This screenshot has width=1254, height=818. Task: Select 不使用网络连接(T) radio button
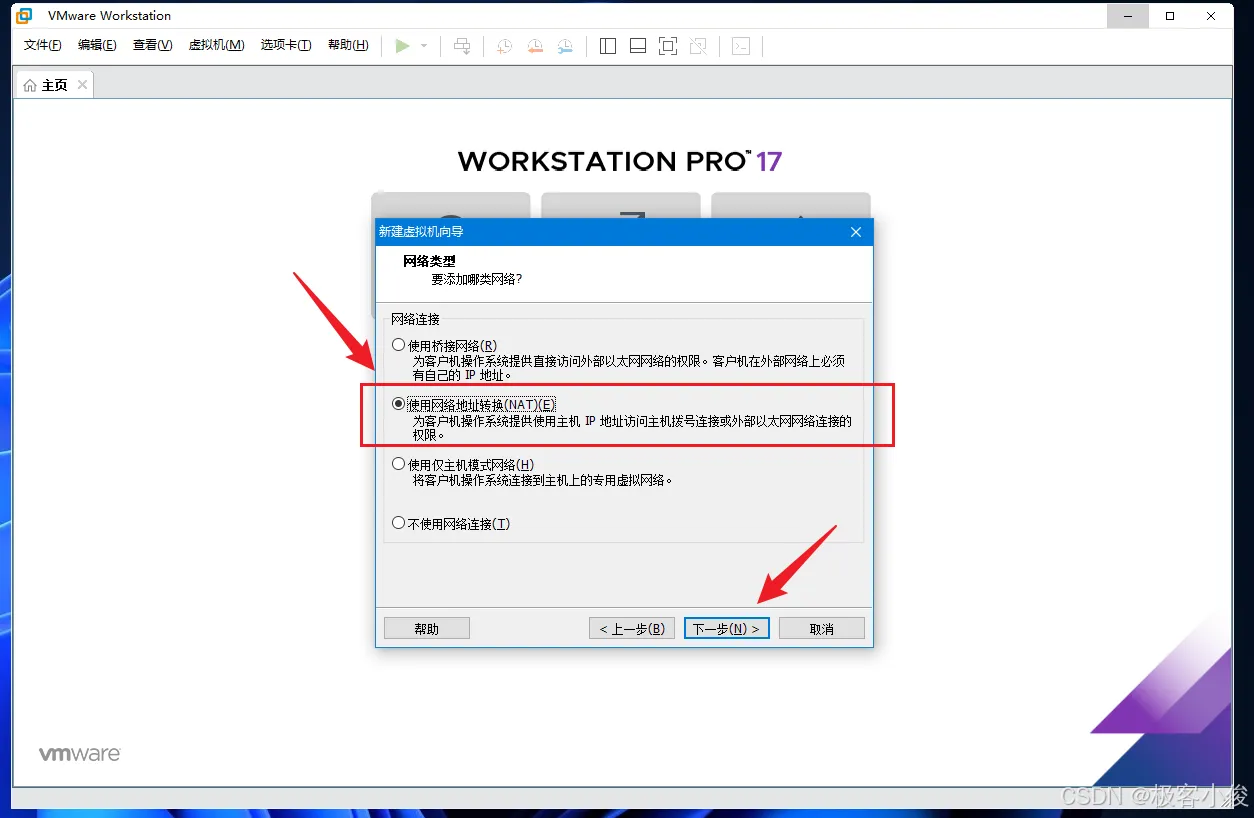click(x=399, y=523)
